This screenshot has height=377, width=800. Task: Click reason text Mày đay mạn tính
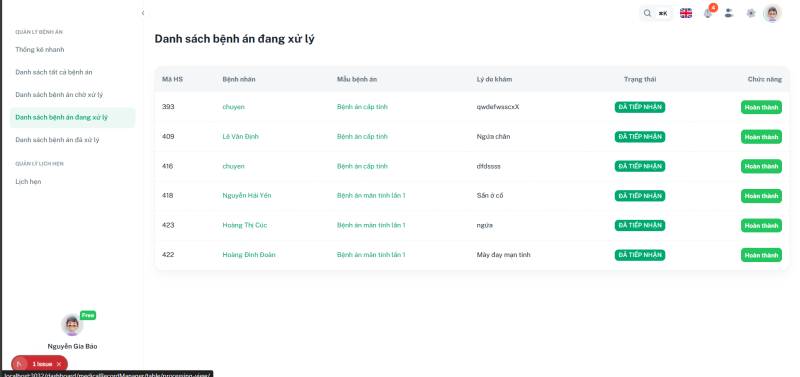click(504, 255)
